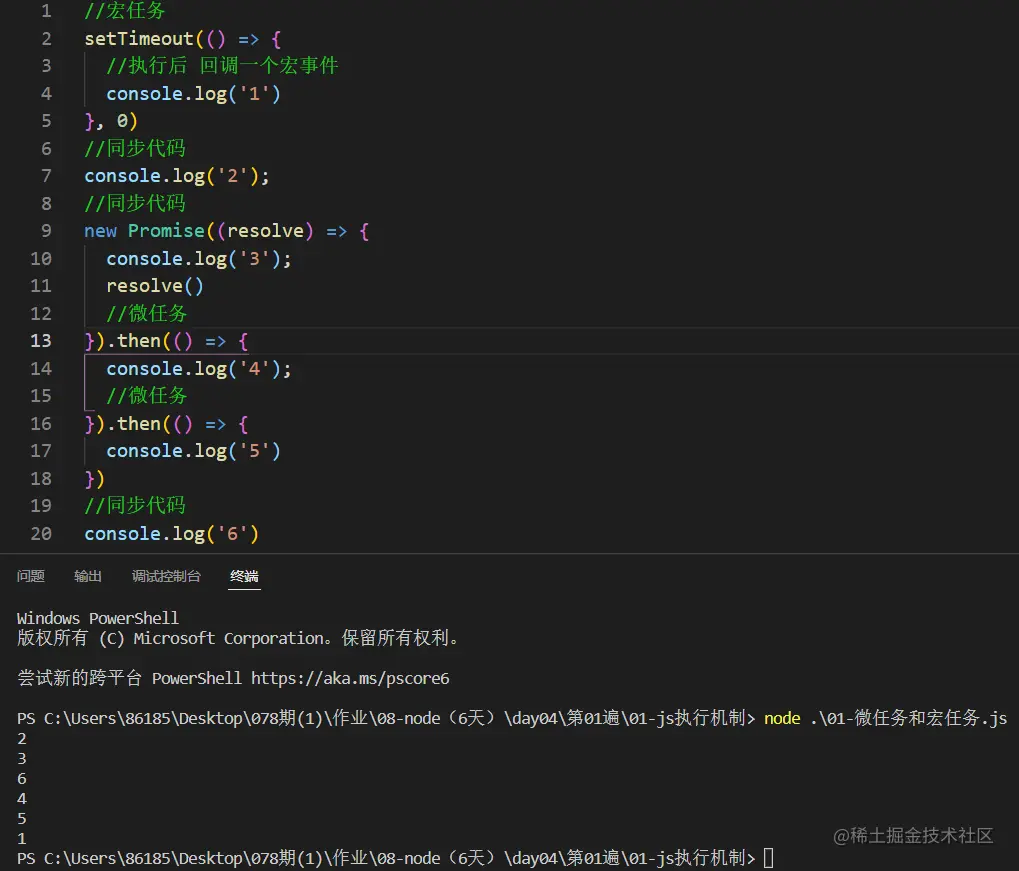Viewport: 1019px width, 871px height.
Task: Click the //同步代码 comment on line 19
Action: click(135, 506)
